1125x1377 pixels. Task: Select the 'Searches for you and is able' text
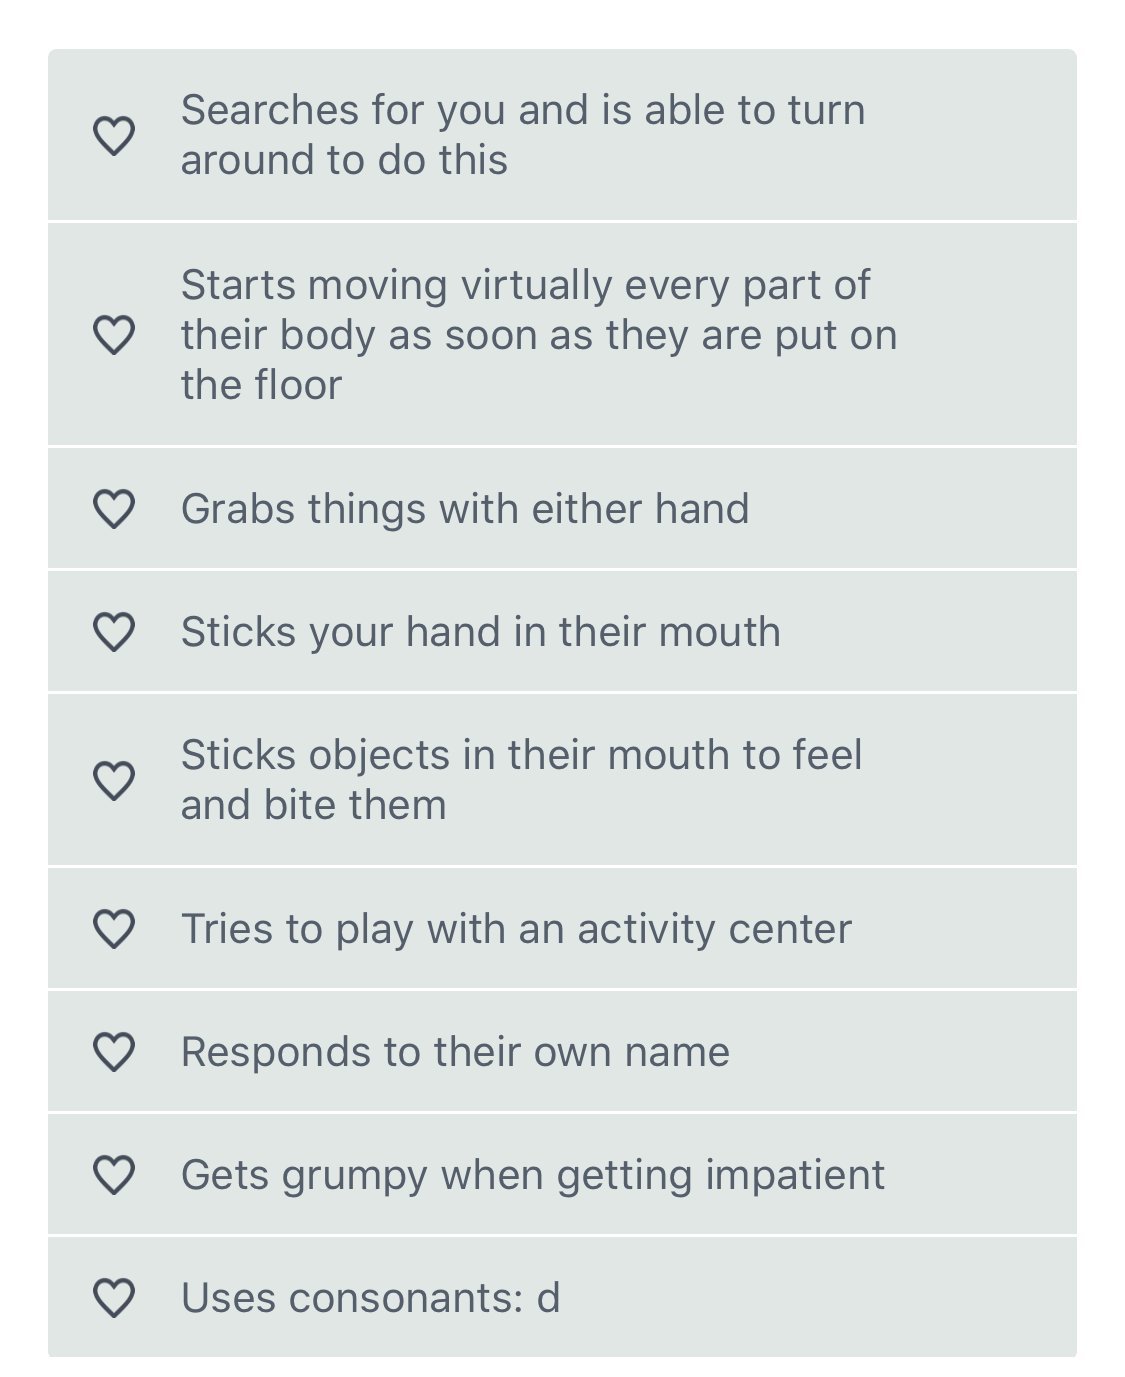coord(522,111)
